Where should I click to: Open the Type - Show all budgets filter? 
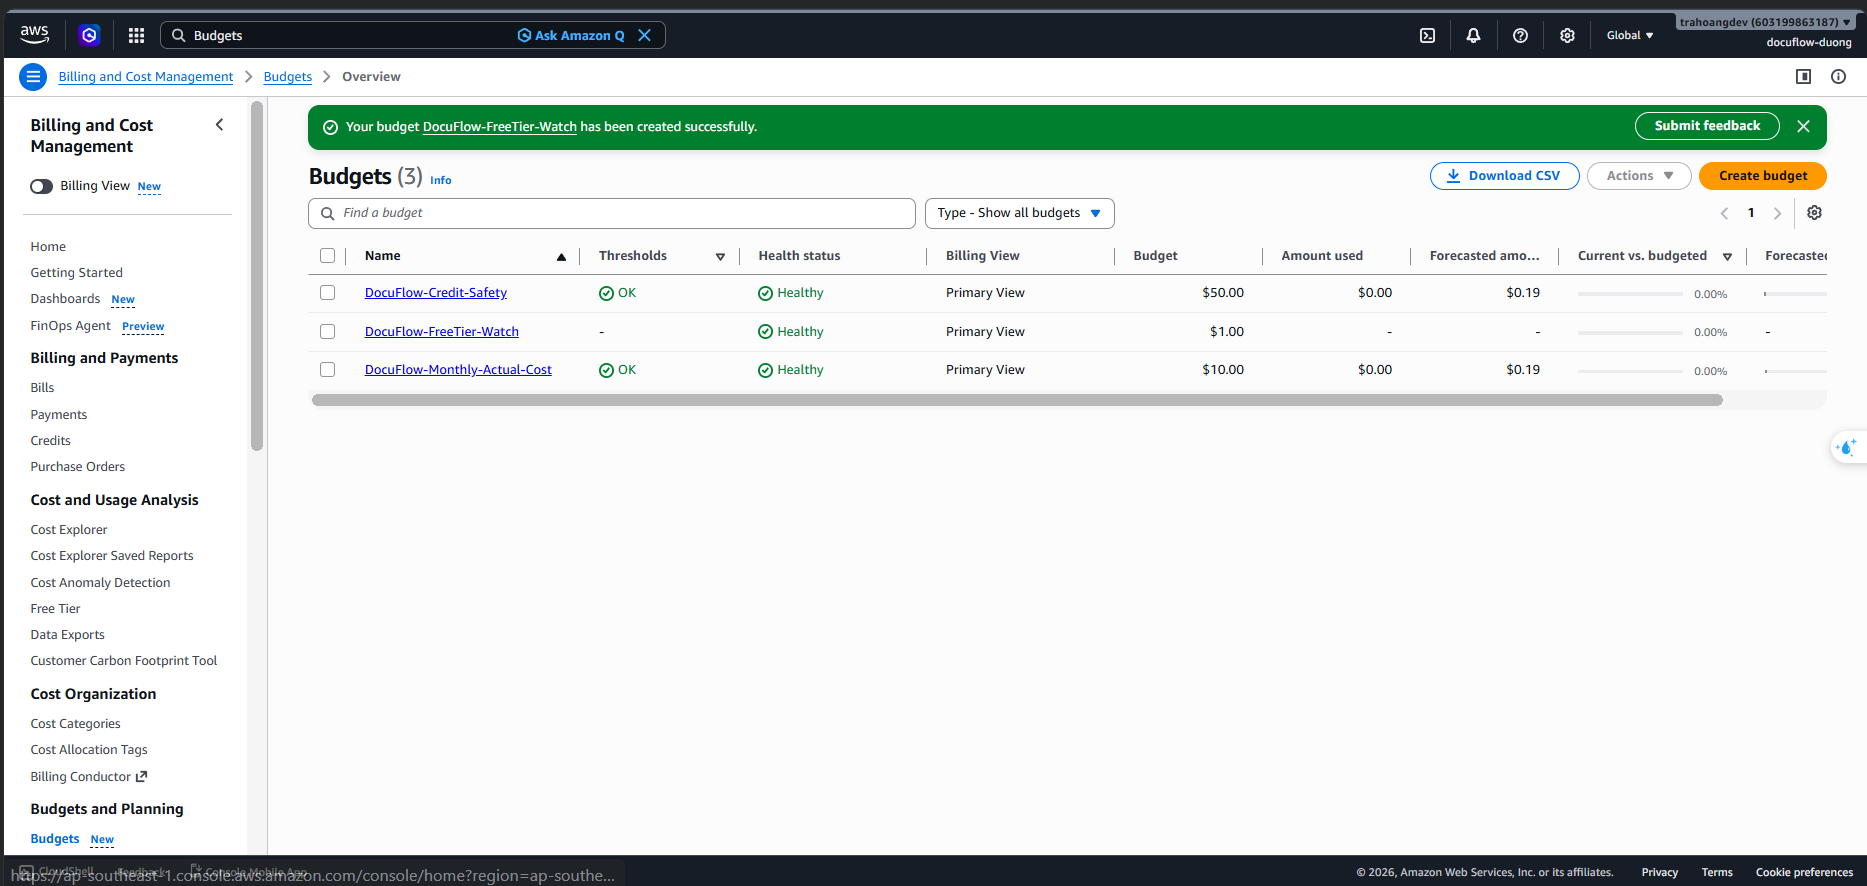1019,213
